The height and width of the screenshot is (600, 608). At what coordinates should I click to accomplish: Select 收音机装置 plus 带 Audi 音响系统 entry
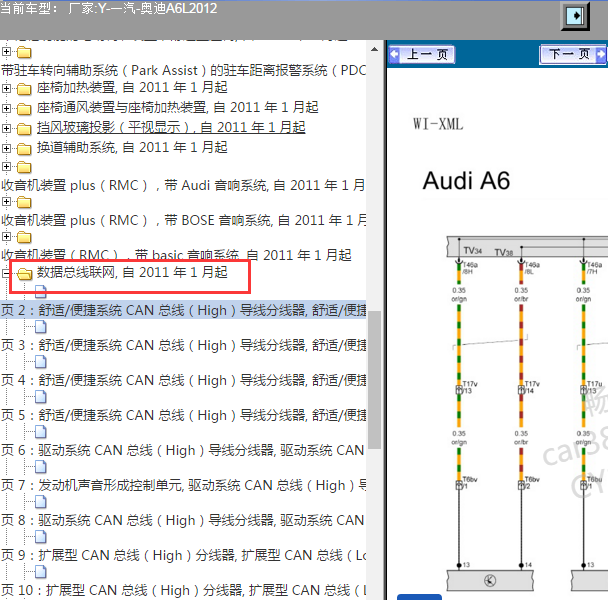[x=183, y=185]
